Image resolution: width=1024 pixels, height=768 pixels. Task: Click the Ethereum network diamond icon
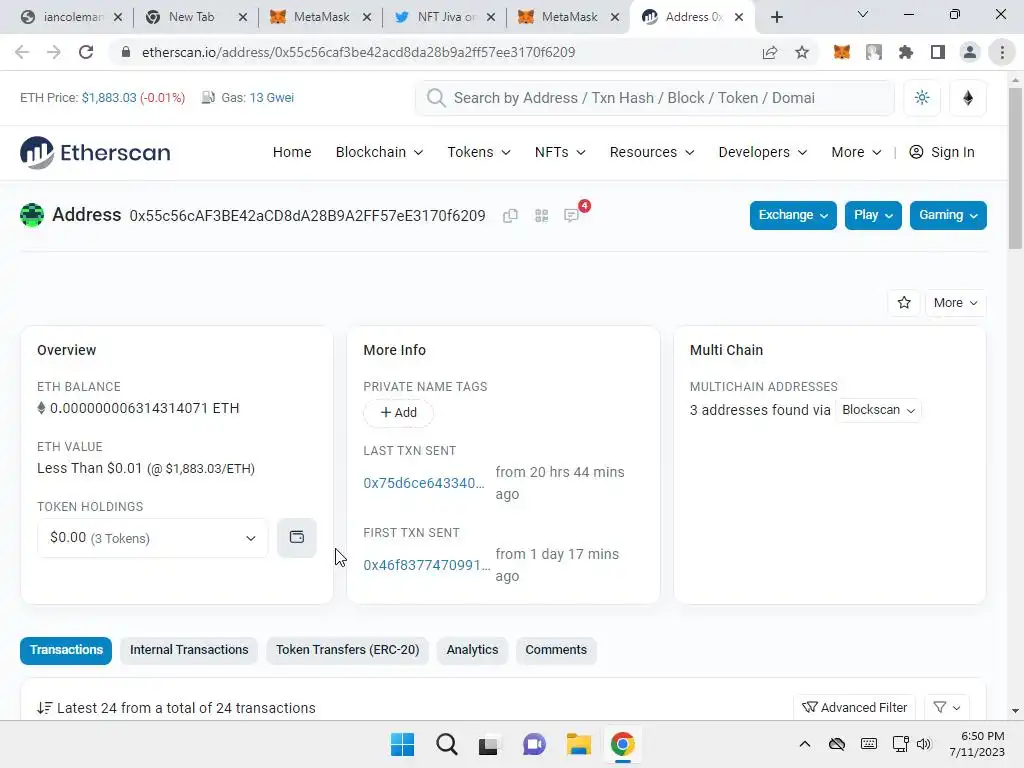point(968,98)
